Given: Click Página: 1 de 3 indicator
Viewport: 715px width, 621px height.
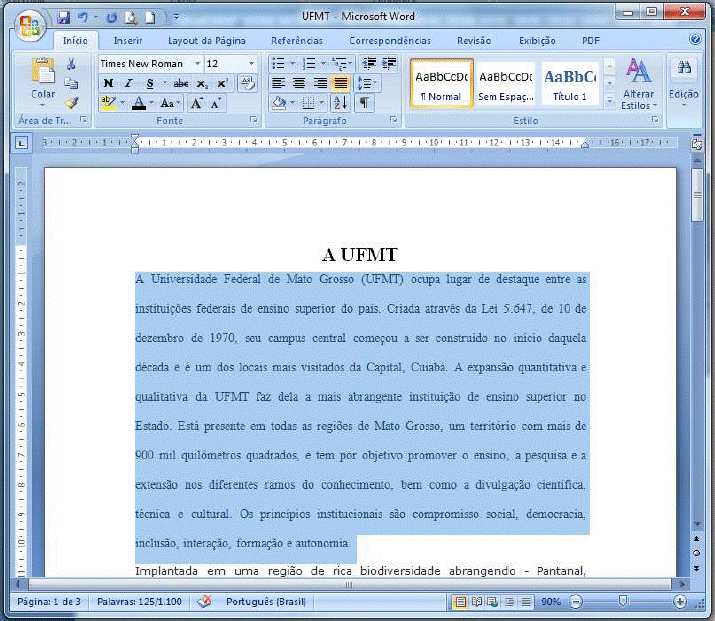Looking at the screenshot, I should (49, 602).
